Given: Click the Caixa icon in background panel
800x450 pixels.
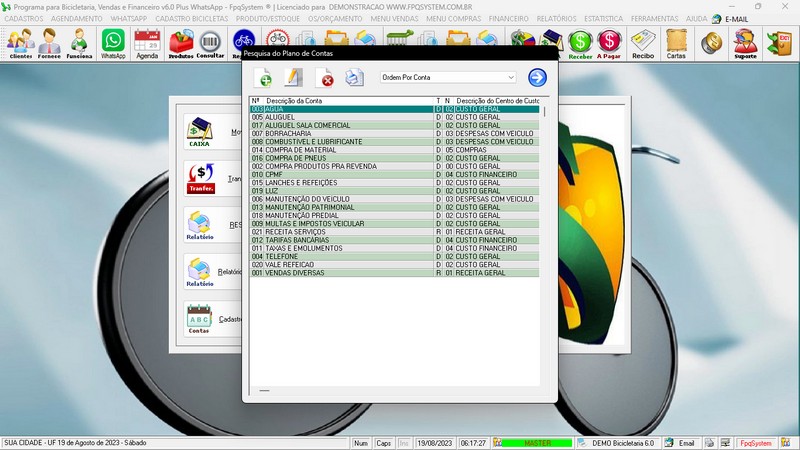Looking at the screenshot, I should click(x=200, y=132).
